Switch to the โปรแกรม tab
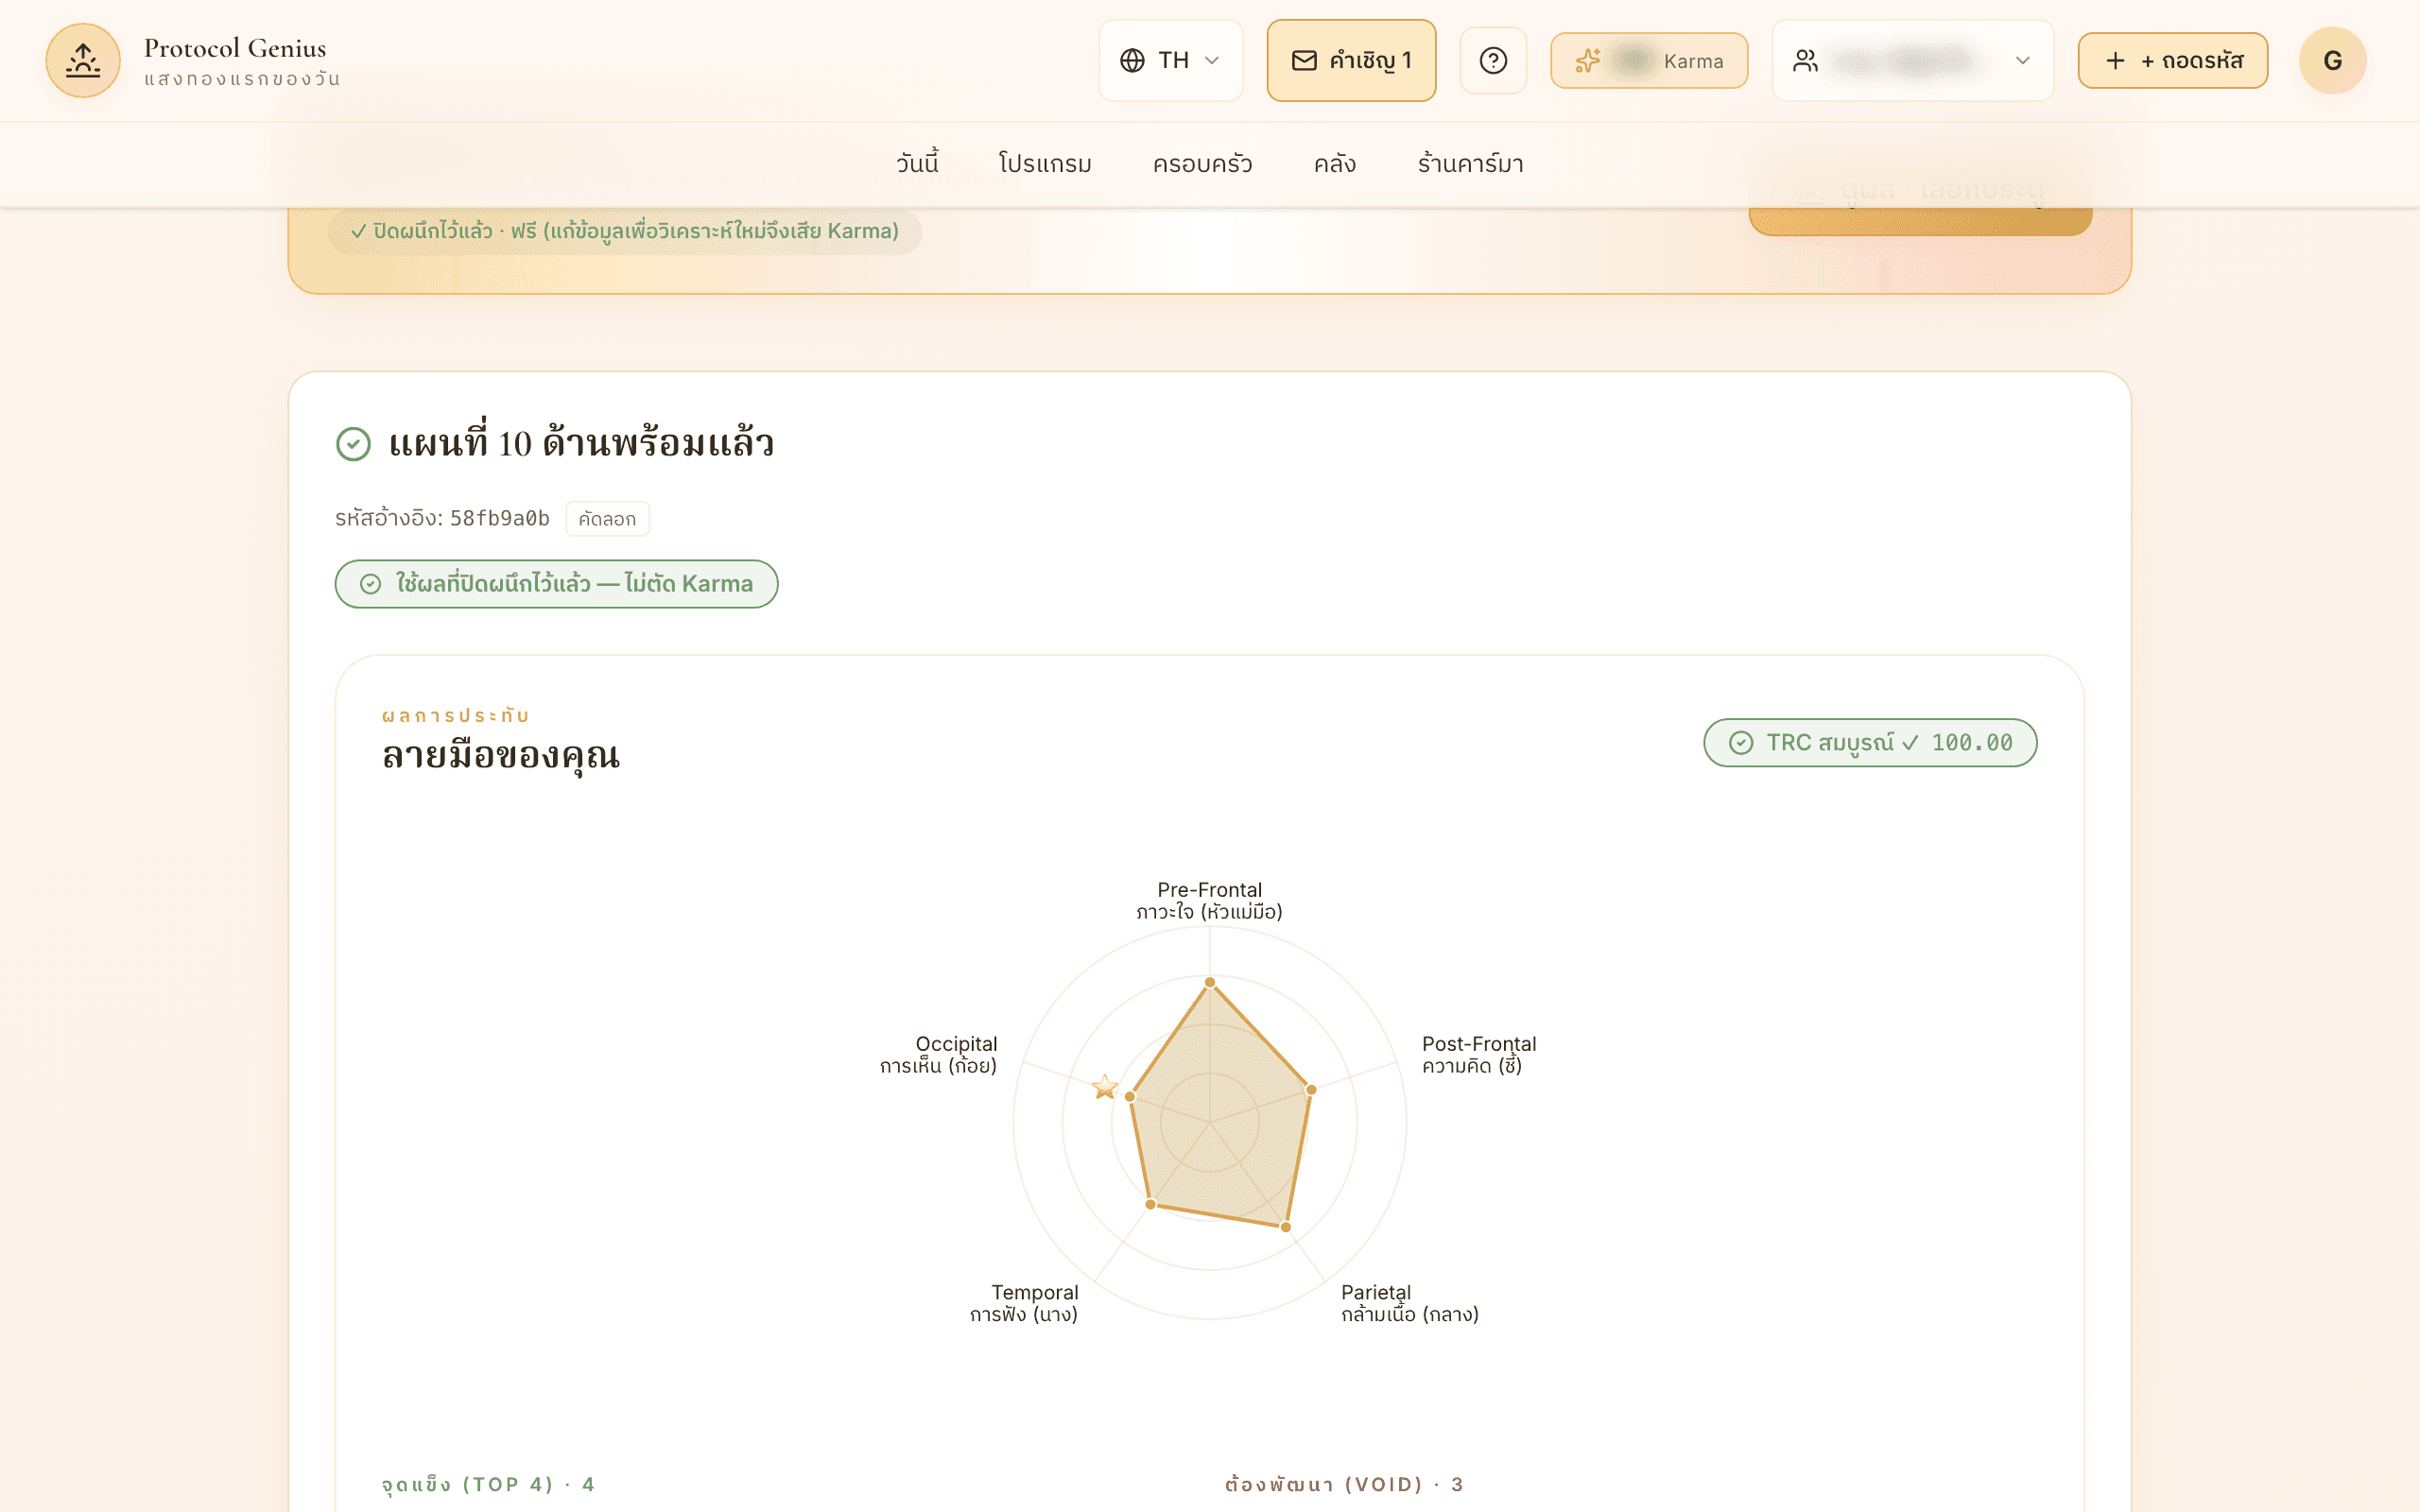2420x1512 pixels. [x=1045, y=163]
